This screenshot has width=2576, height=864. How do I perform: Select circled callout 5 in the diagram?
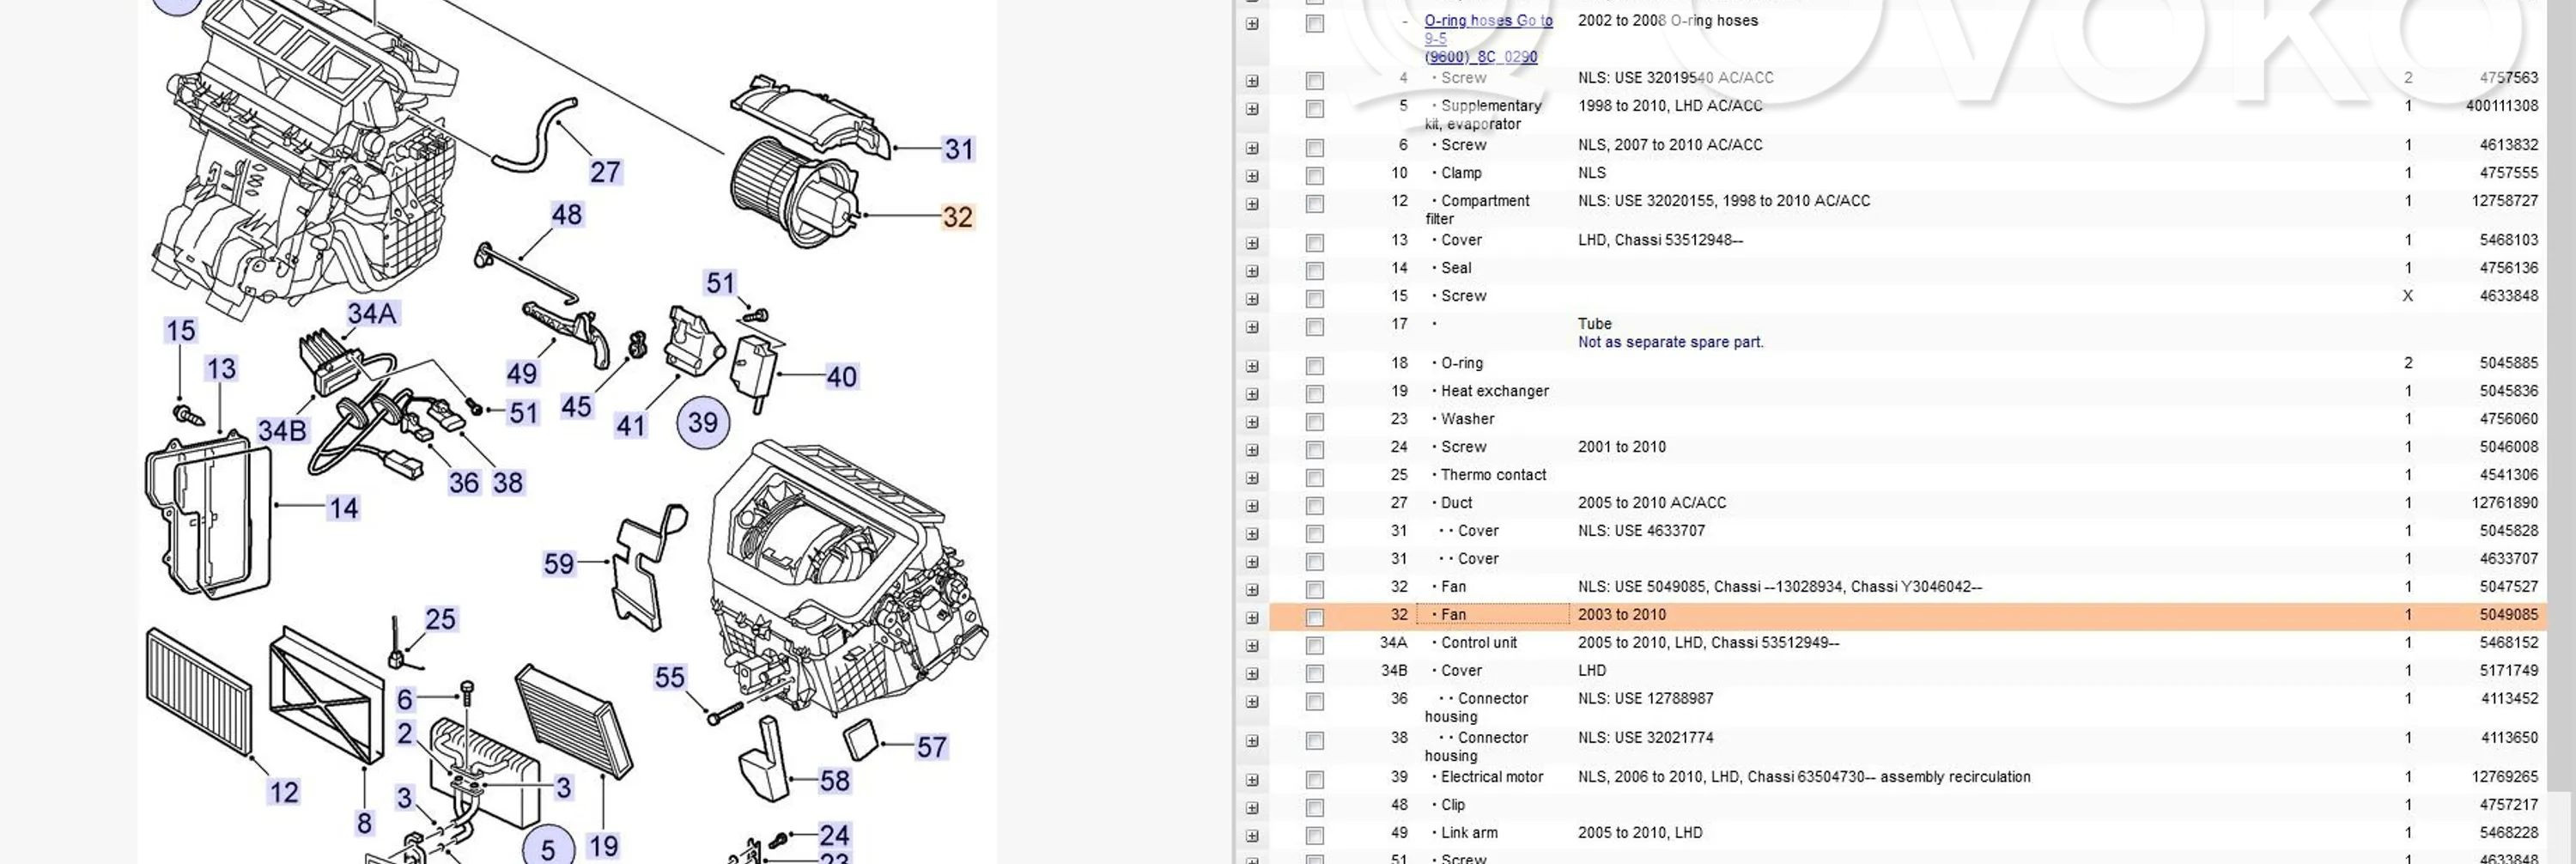click(x=548, y=848)
